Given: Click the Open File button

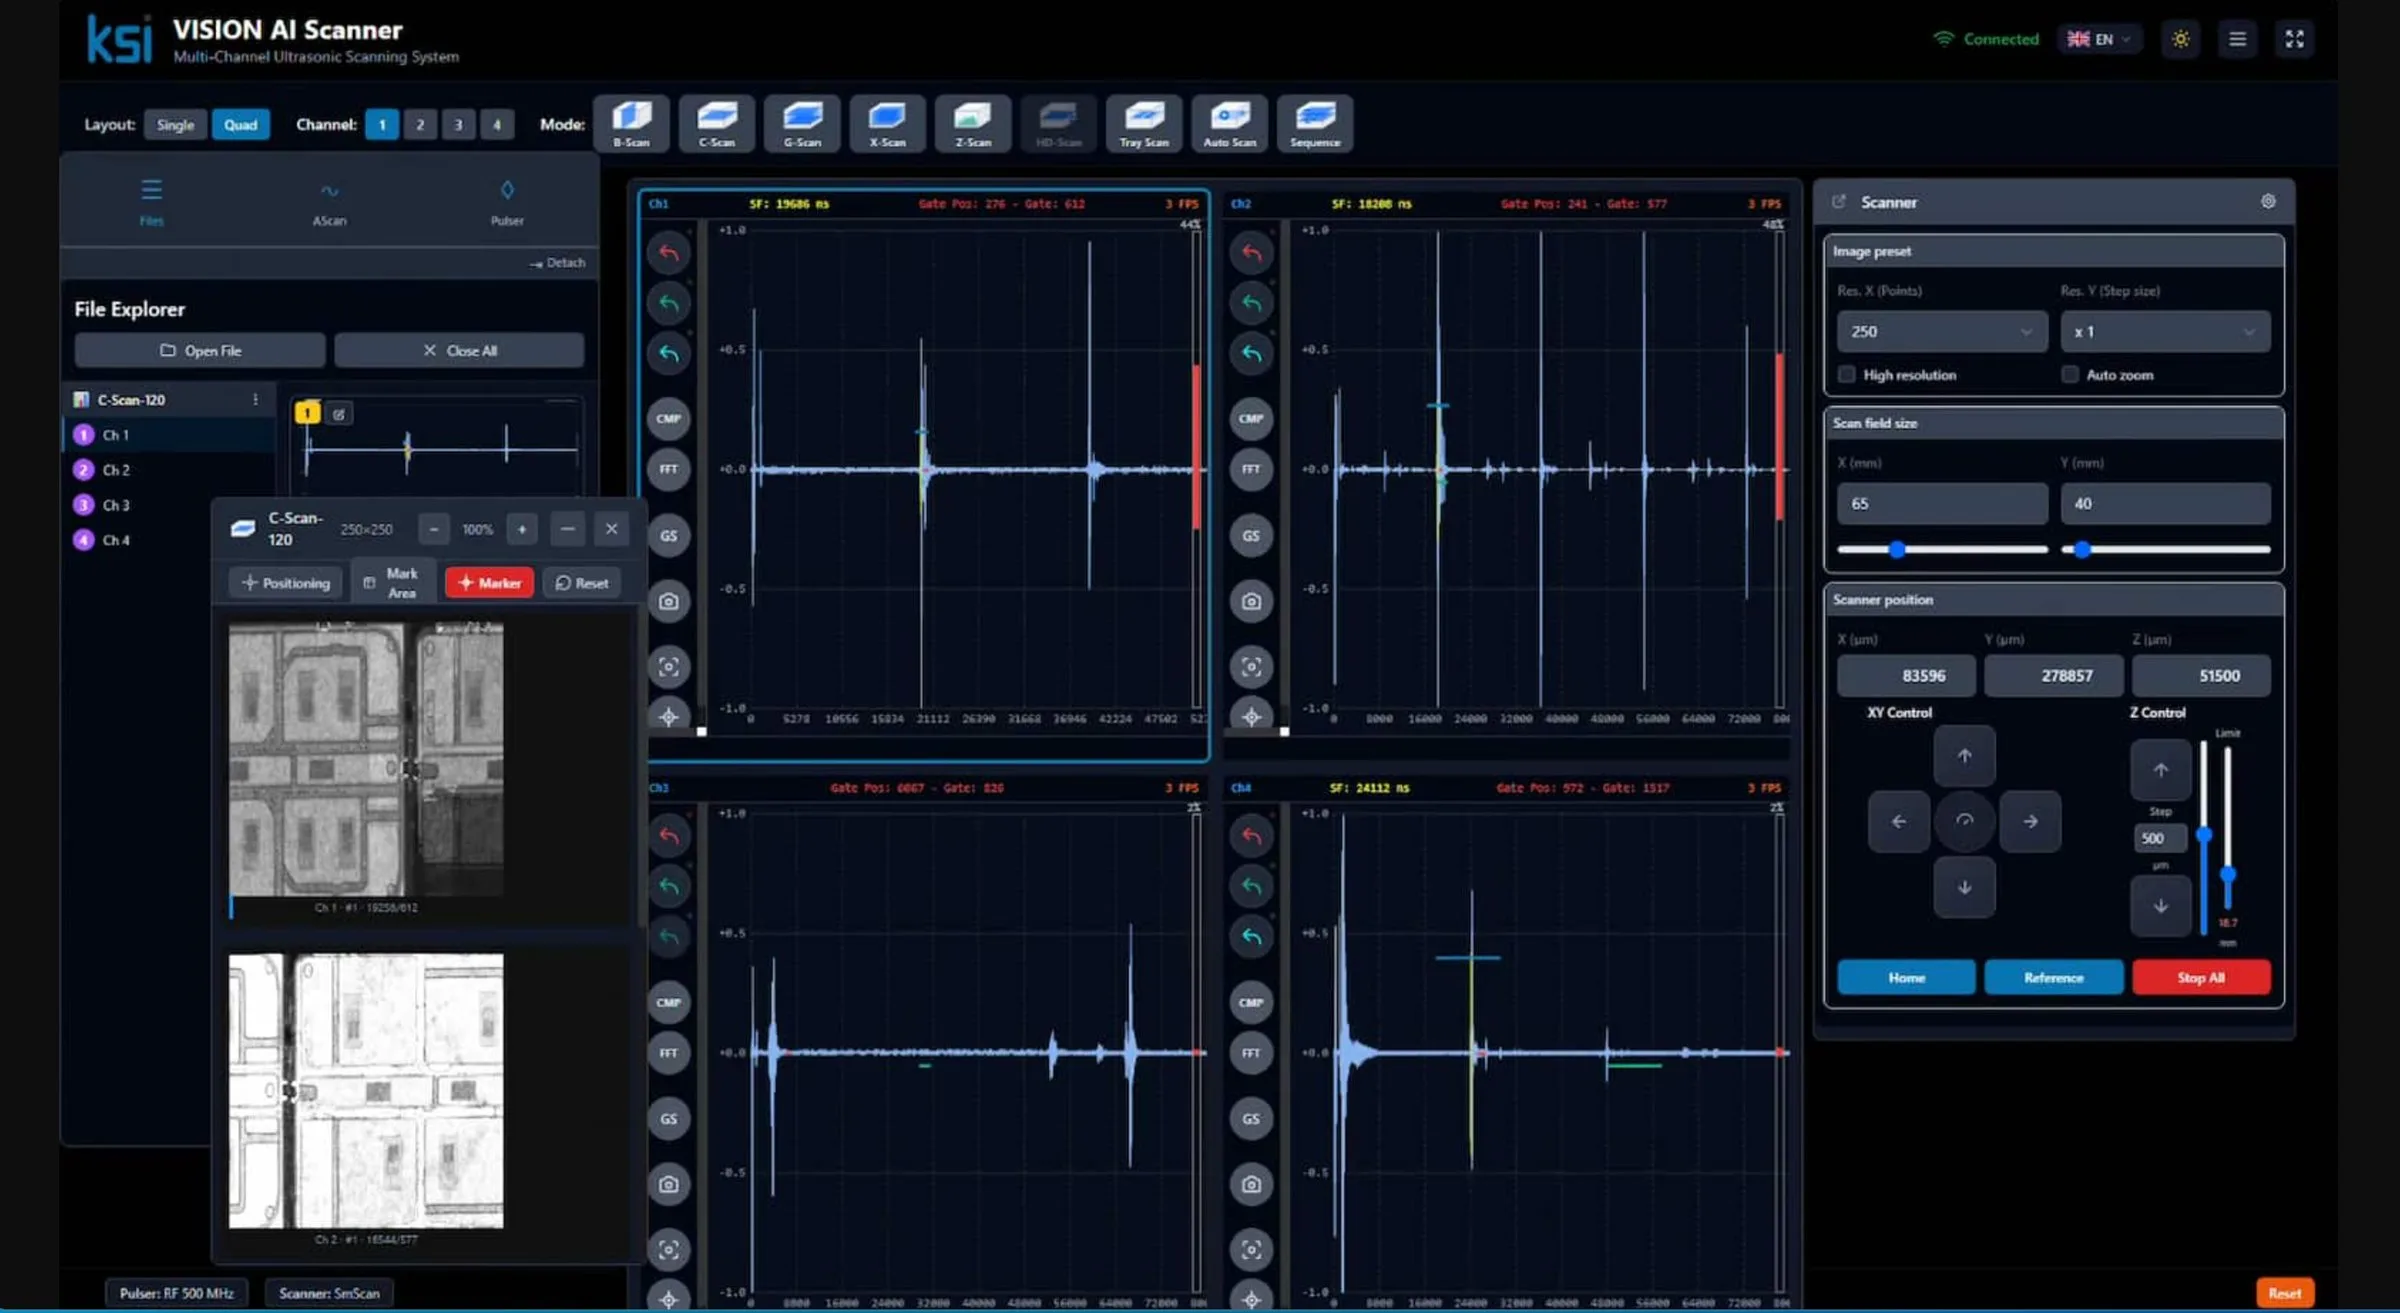Looking at the screenshot, I should tap(200, 351).
